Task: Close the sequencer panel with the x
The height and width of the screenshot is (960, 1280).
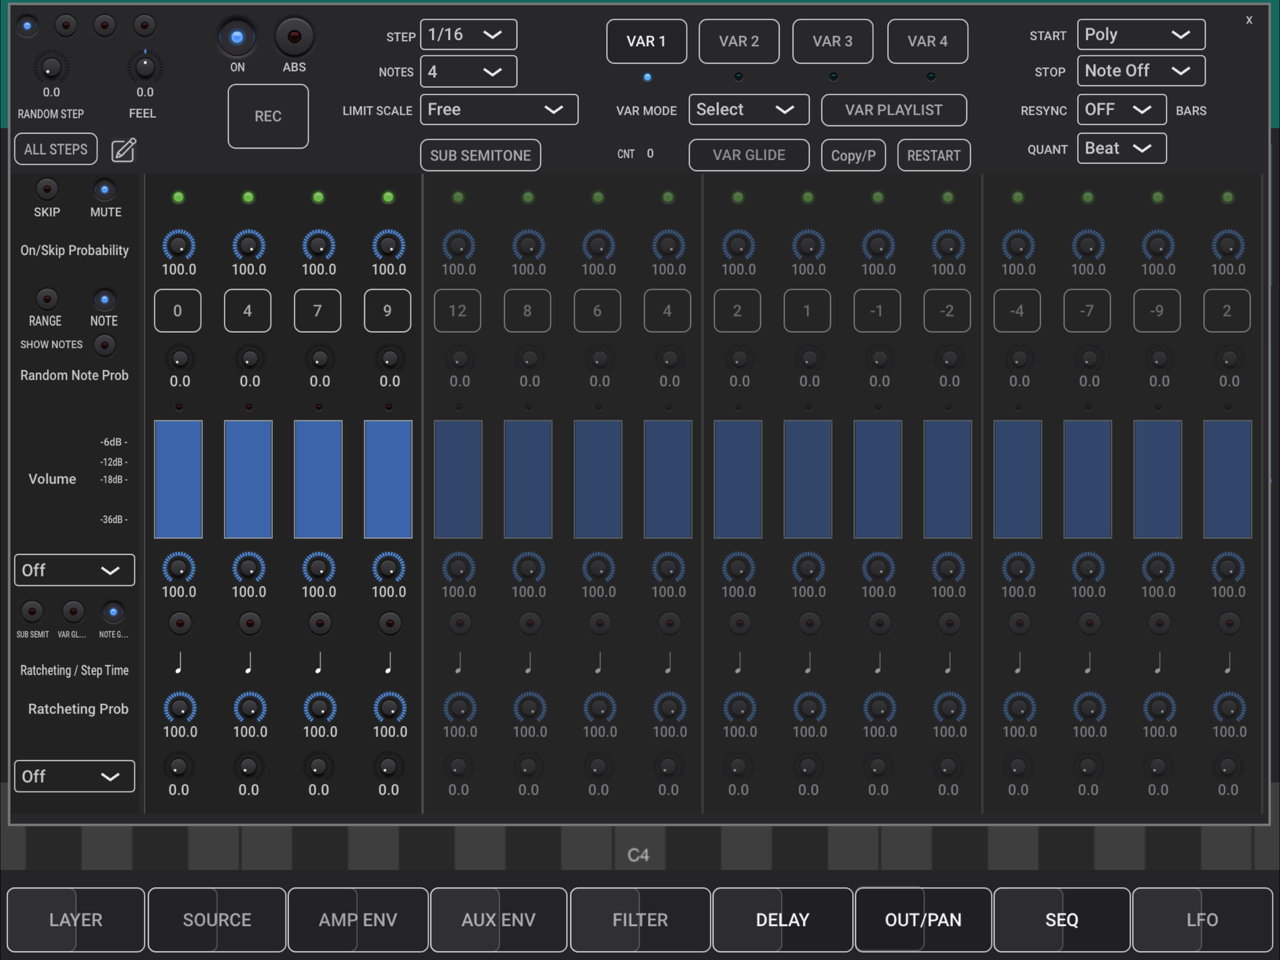Action: (x=1249, y=20)
